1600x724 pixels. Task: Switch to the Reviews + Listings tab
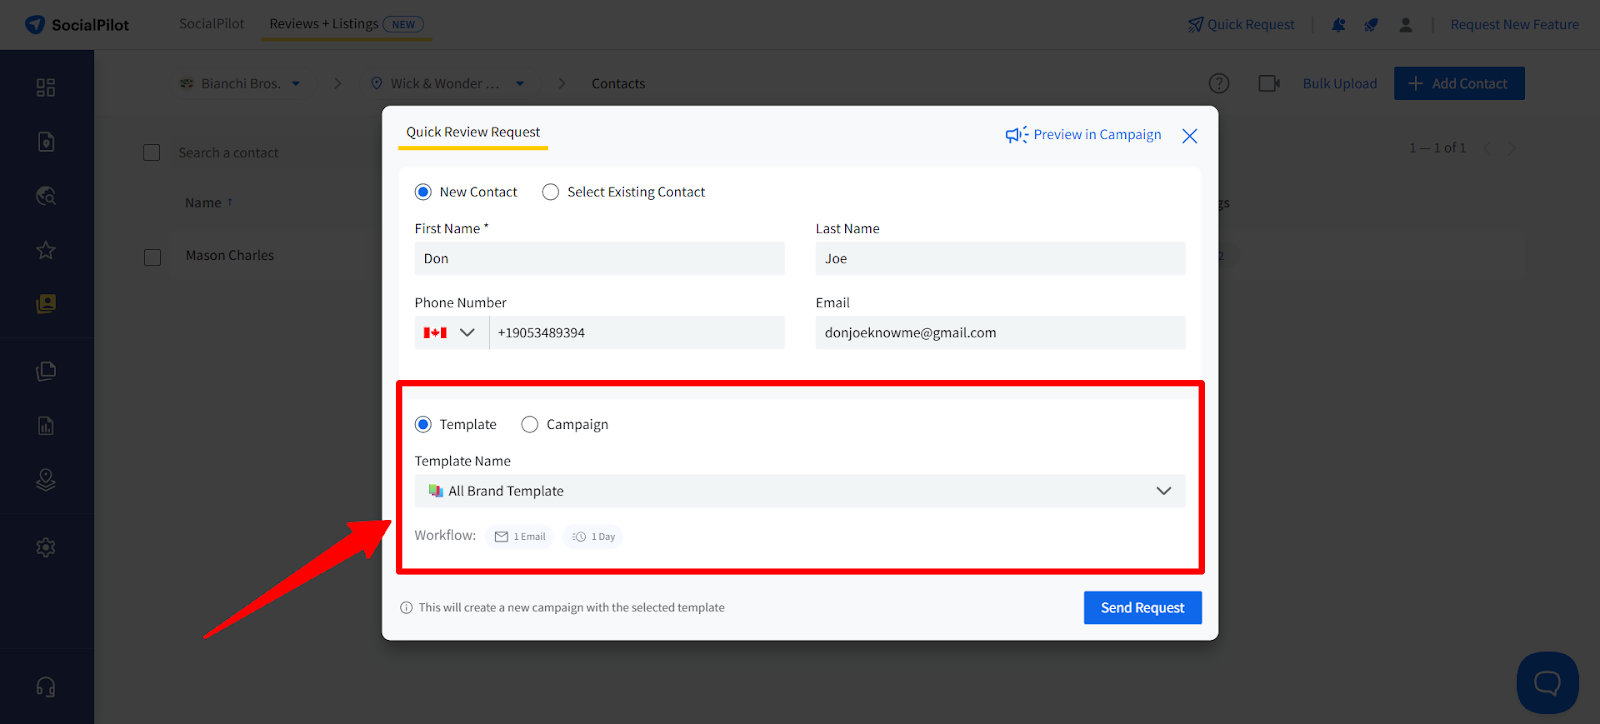click(346, 24)
